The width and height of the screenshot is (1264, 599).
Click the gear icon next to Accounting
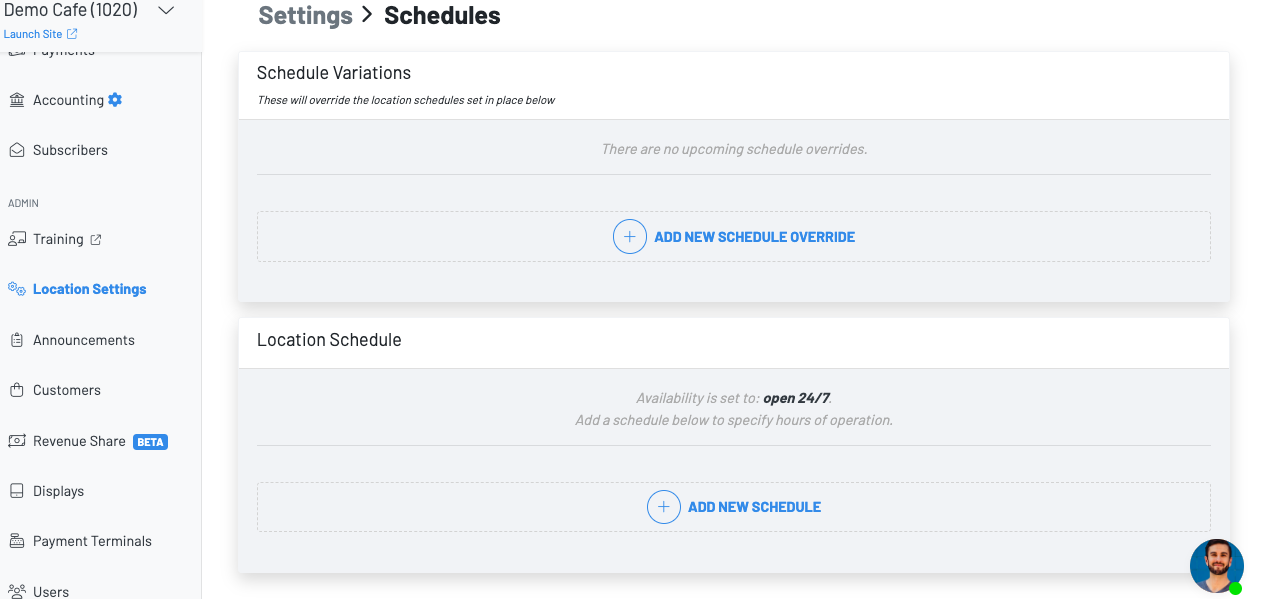115,100
